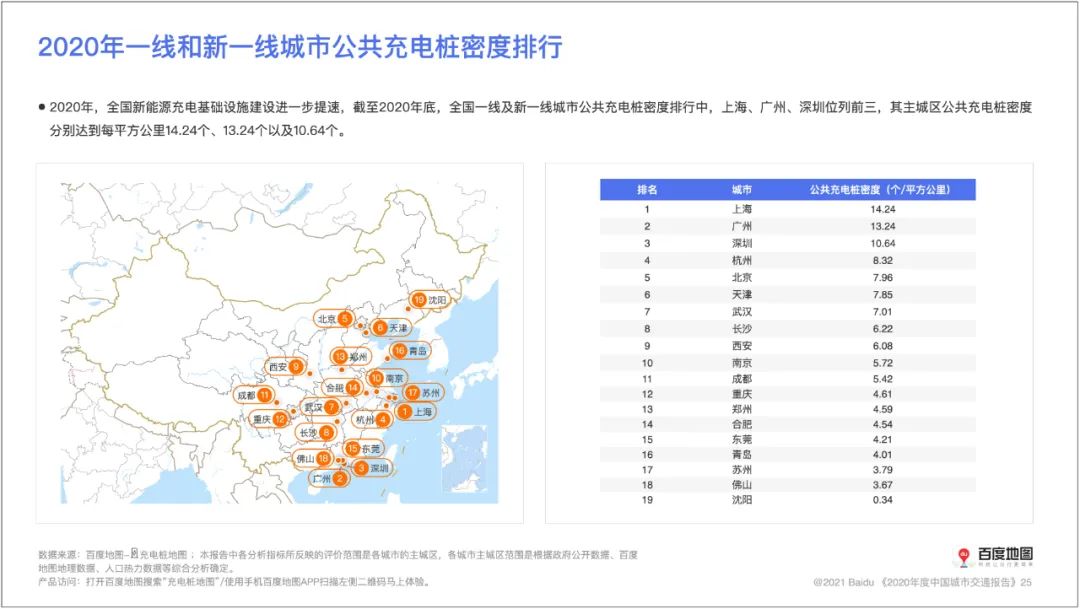Click the 北京 map marker numbered 5
The image size is (1080, 609).
tap(334, 318)
